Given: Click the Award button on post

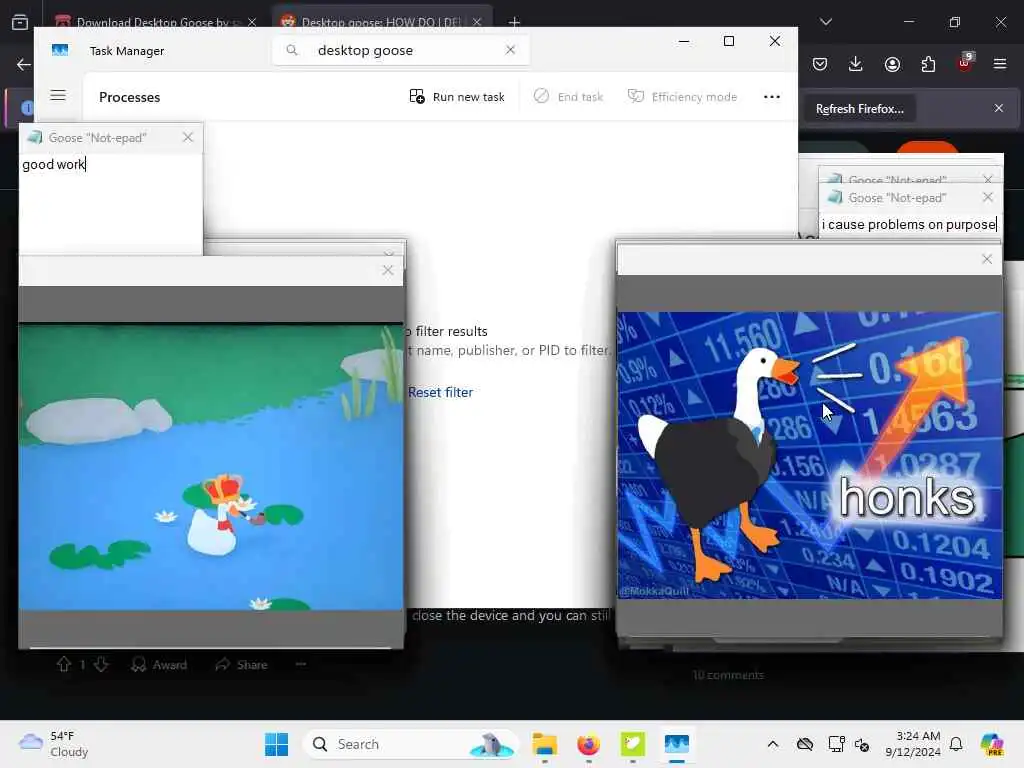Looking at the screenshot, I should (x=159, y=665).
